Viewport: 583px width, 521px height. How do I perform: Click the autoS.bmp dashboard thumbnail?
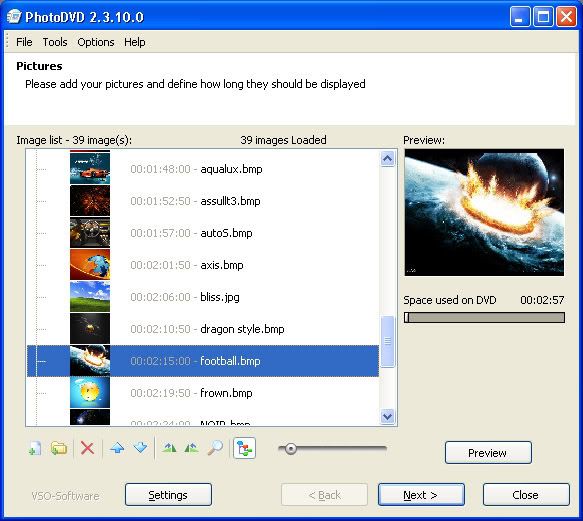tap(90, 233)
